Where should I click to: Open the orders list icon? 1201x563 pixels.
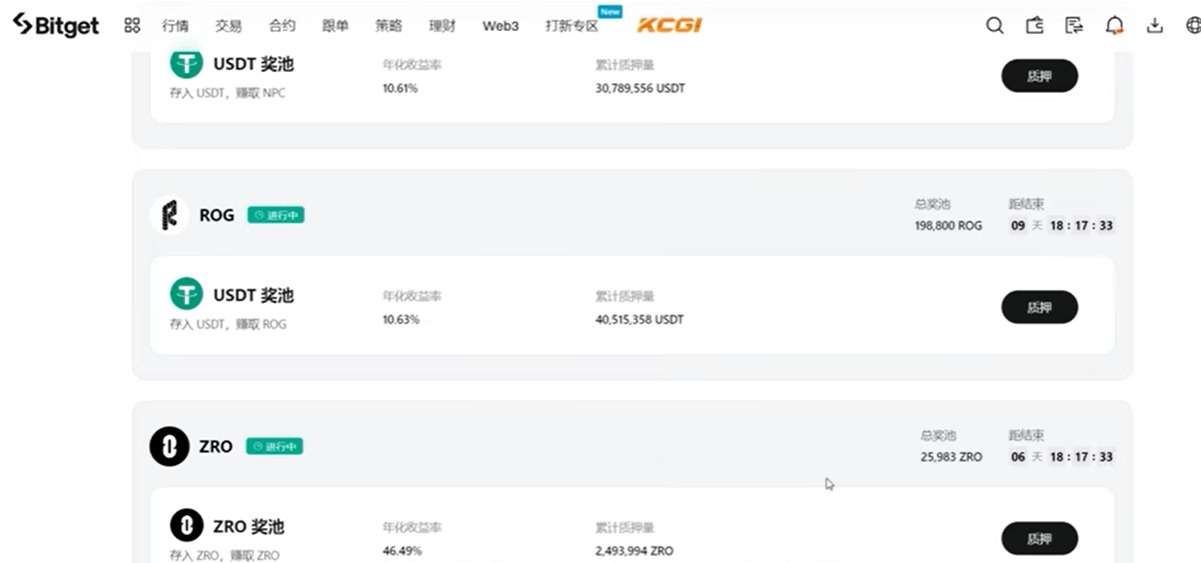1075,26
